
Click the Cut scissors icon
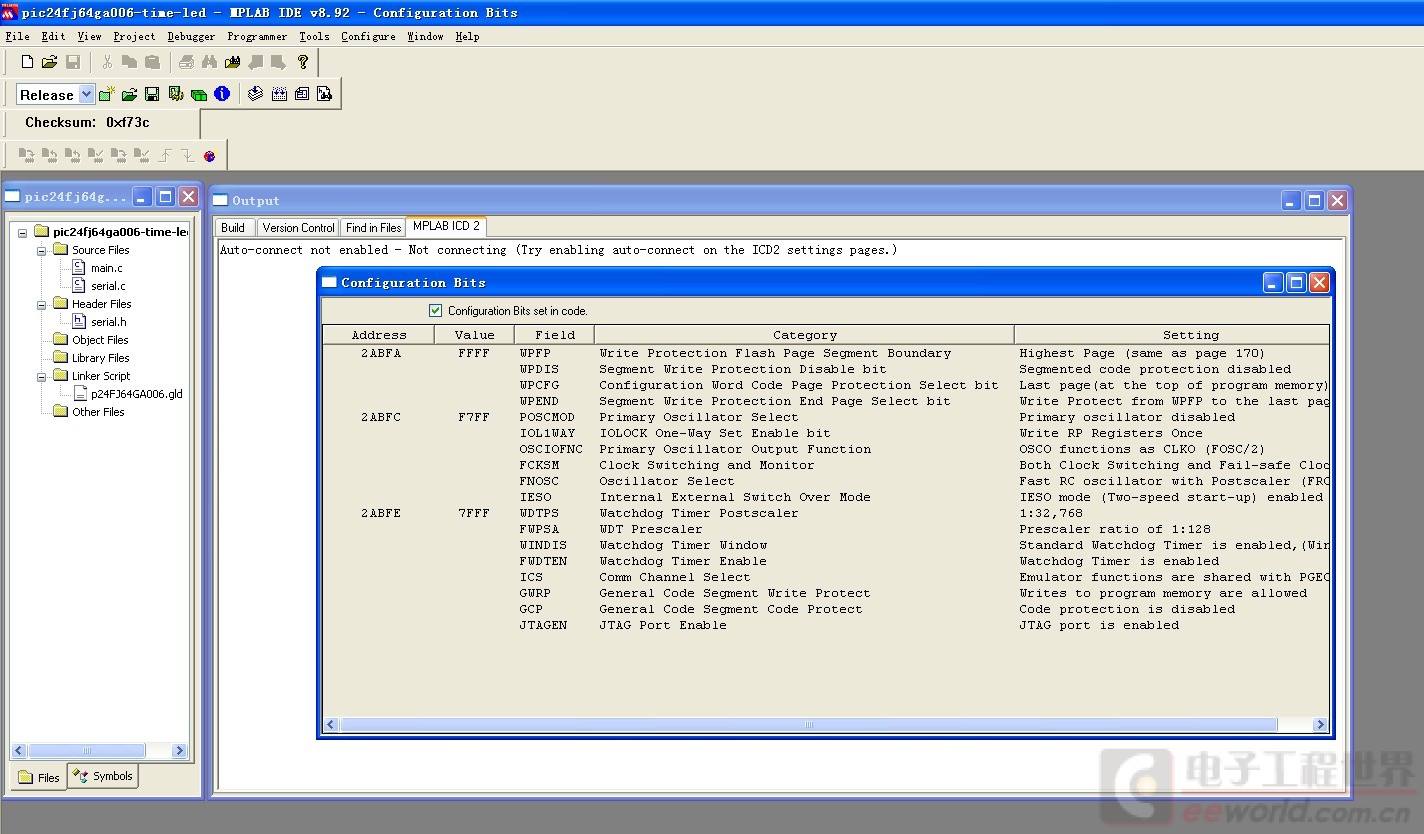coord(107,62)
